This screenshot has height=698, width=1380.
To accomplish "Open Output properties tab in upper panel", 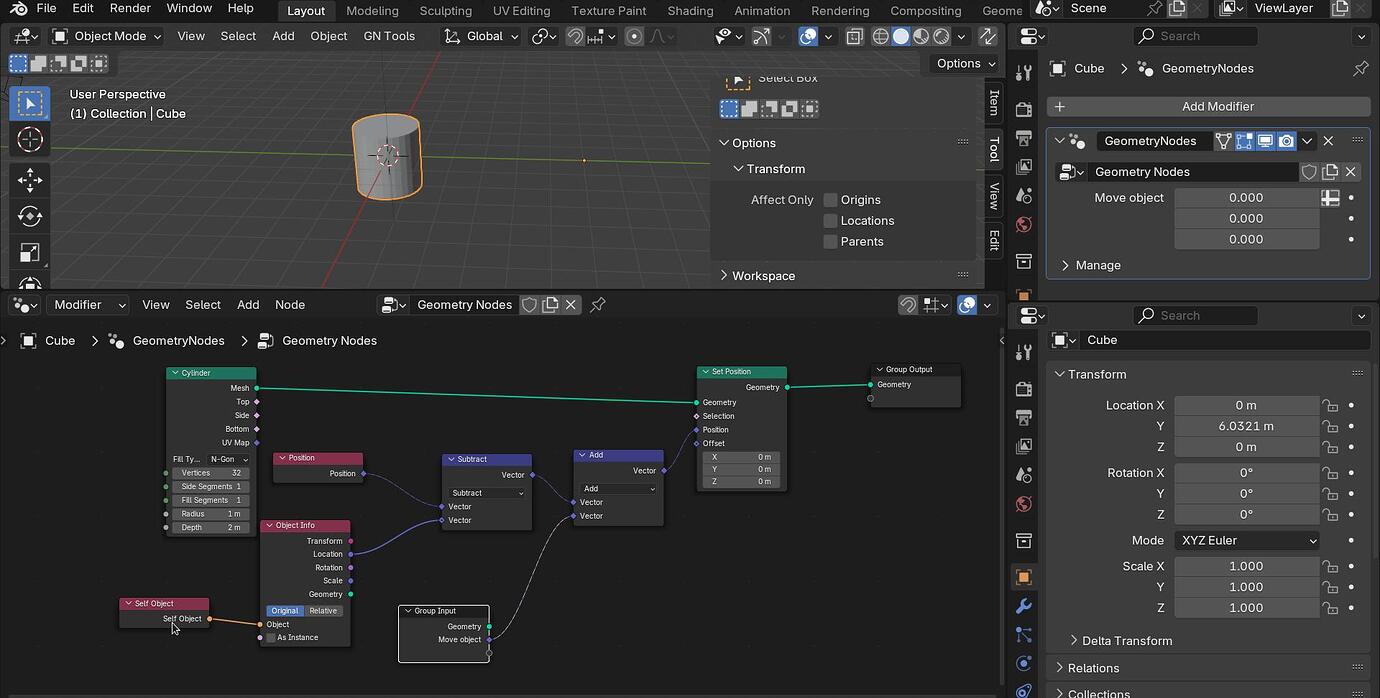I will click(1023, 138).
